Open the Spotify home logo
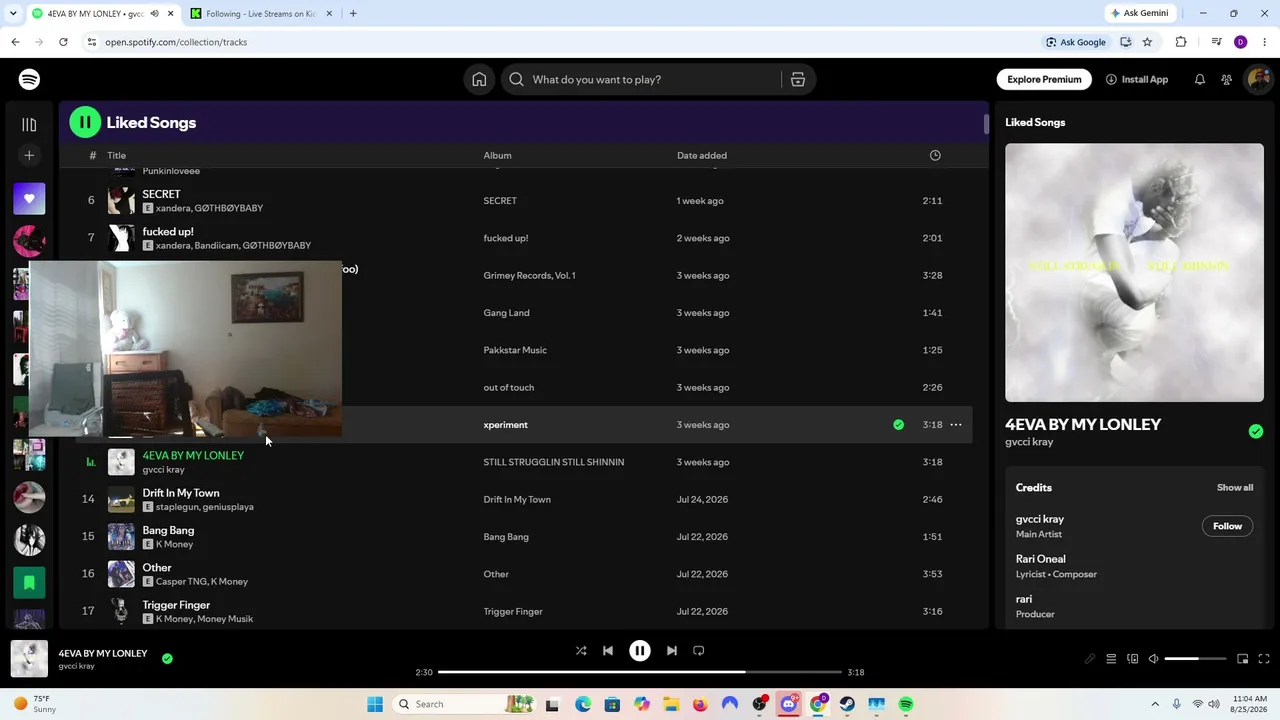This screenshot has height=720, width=1280. pyautogui.click(x=29, y=80)
